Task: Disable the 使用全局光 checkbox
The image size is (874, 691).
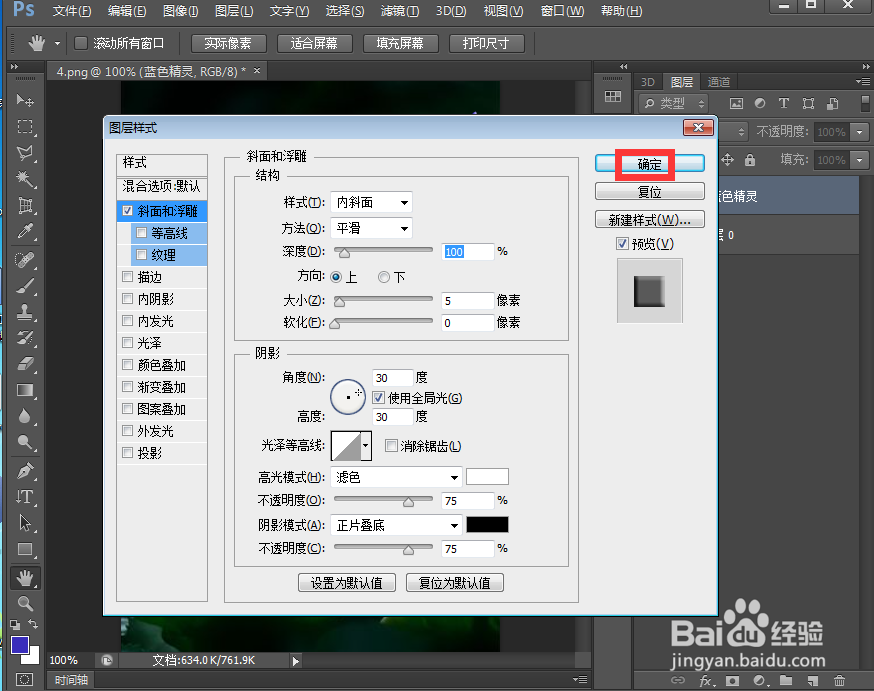Action: (x=378, y=398)
